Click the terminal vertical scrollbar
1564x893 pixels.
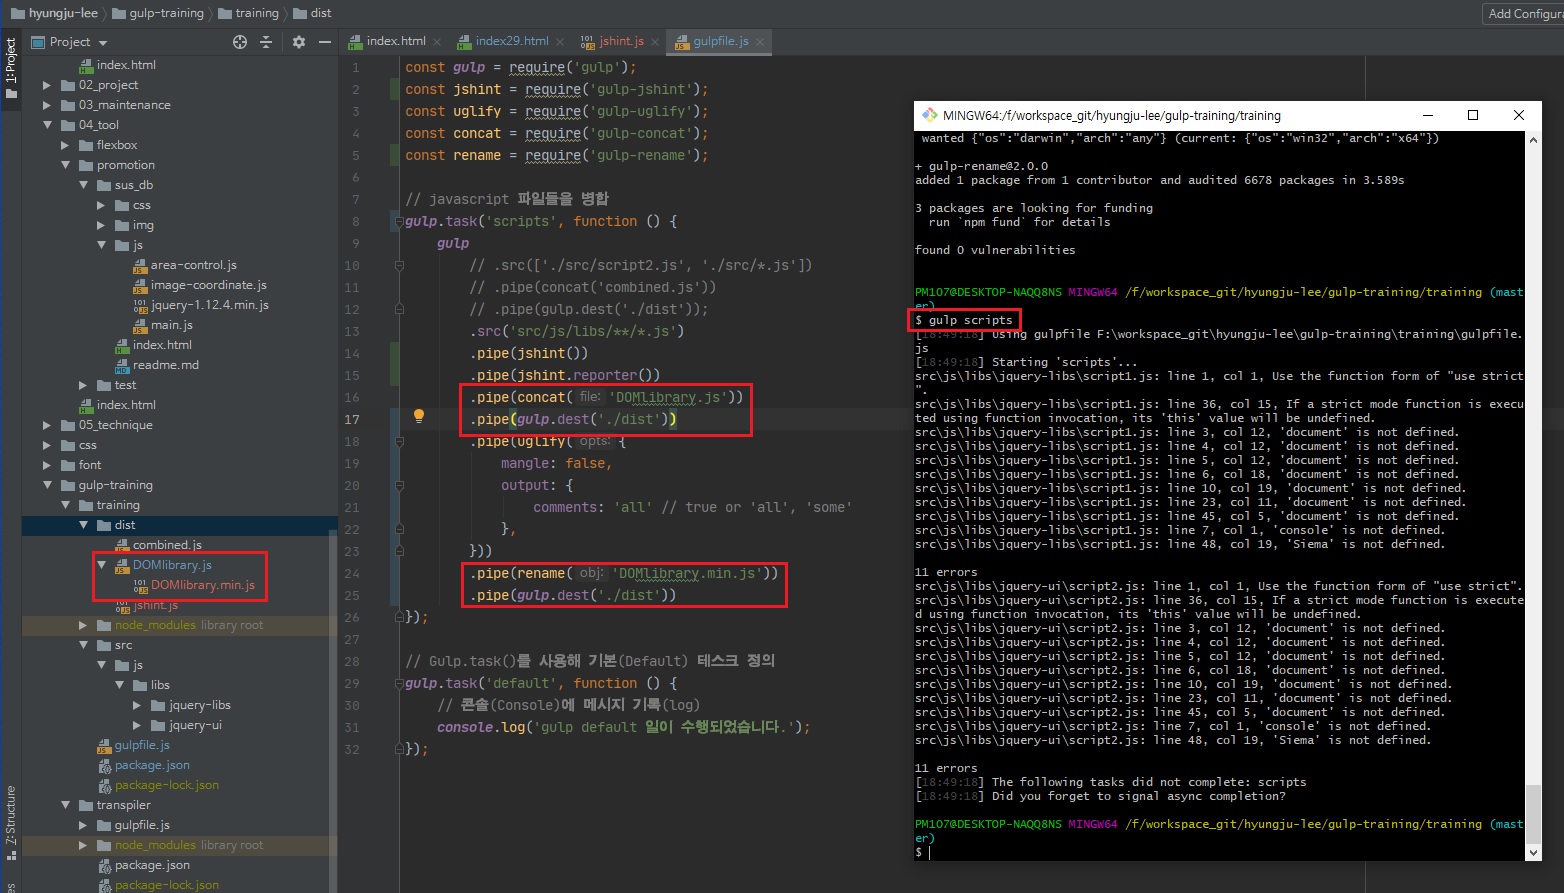[x=1534, y=815]
